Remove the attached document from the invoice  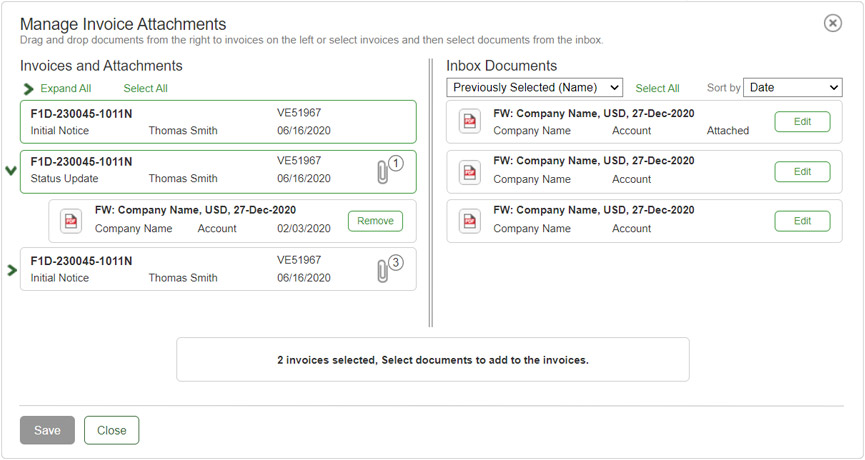point(375,221)
